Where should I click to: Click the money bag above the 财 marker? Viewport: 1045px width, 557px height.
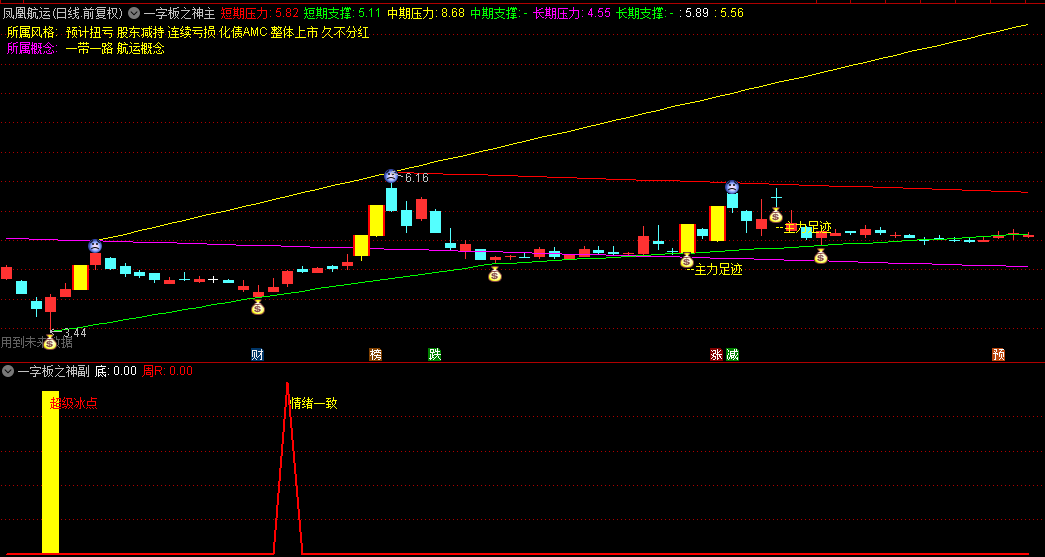tap(258, 307)
